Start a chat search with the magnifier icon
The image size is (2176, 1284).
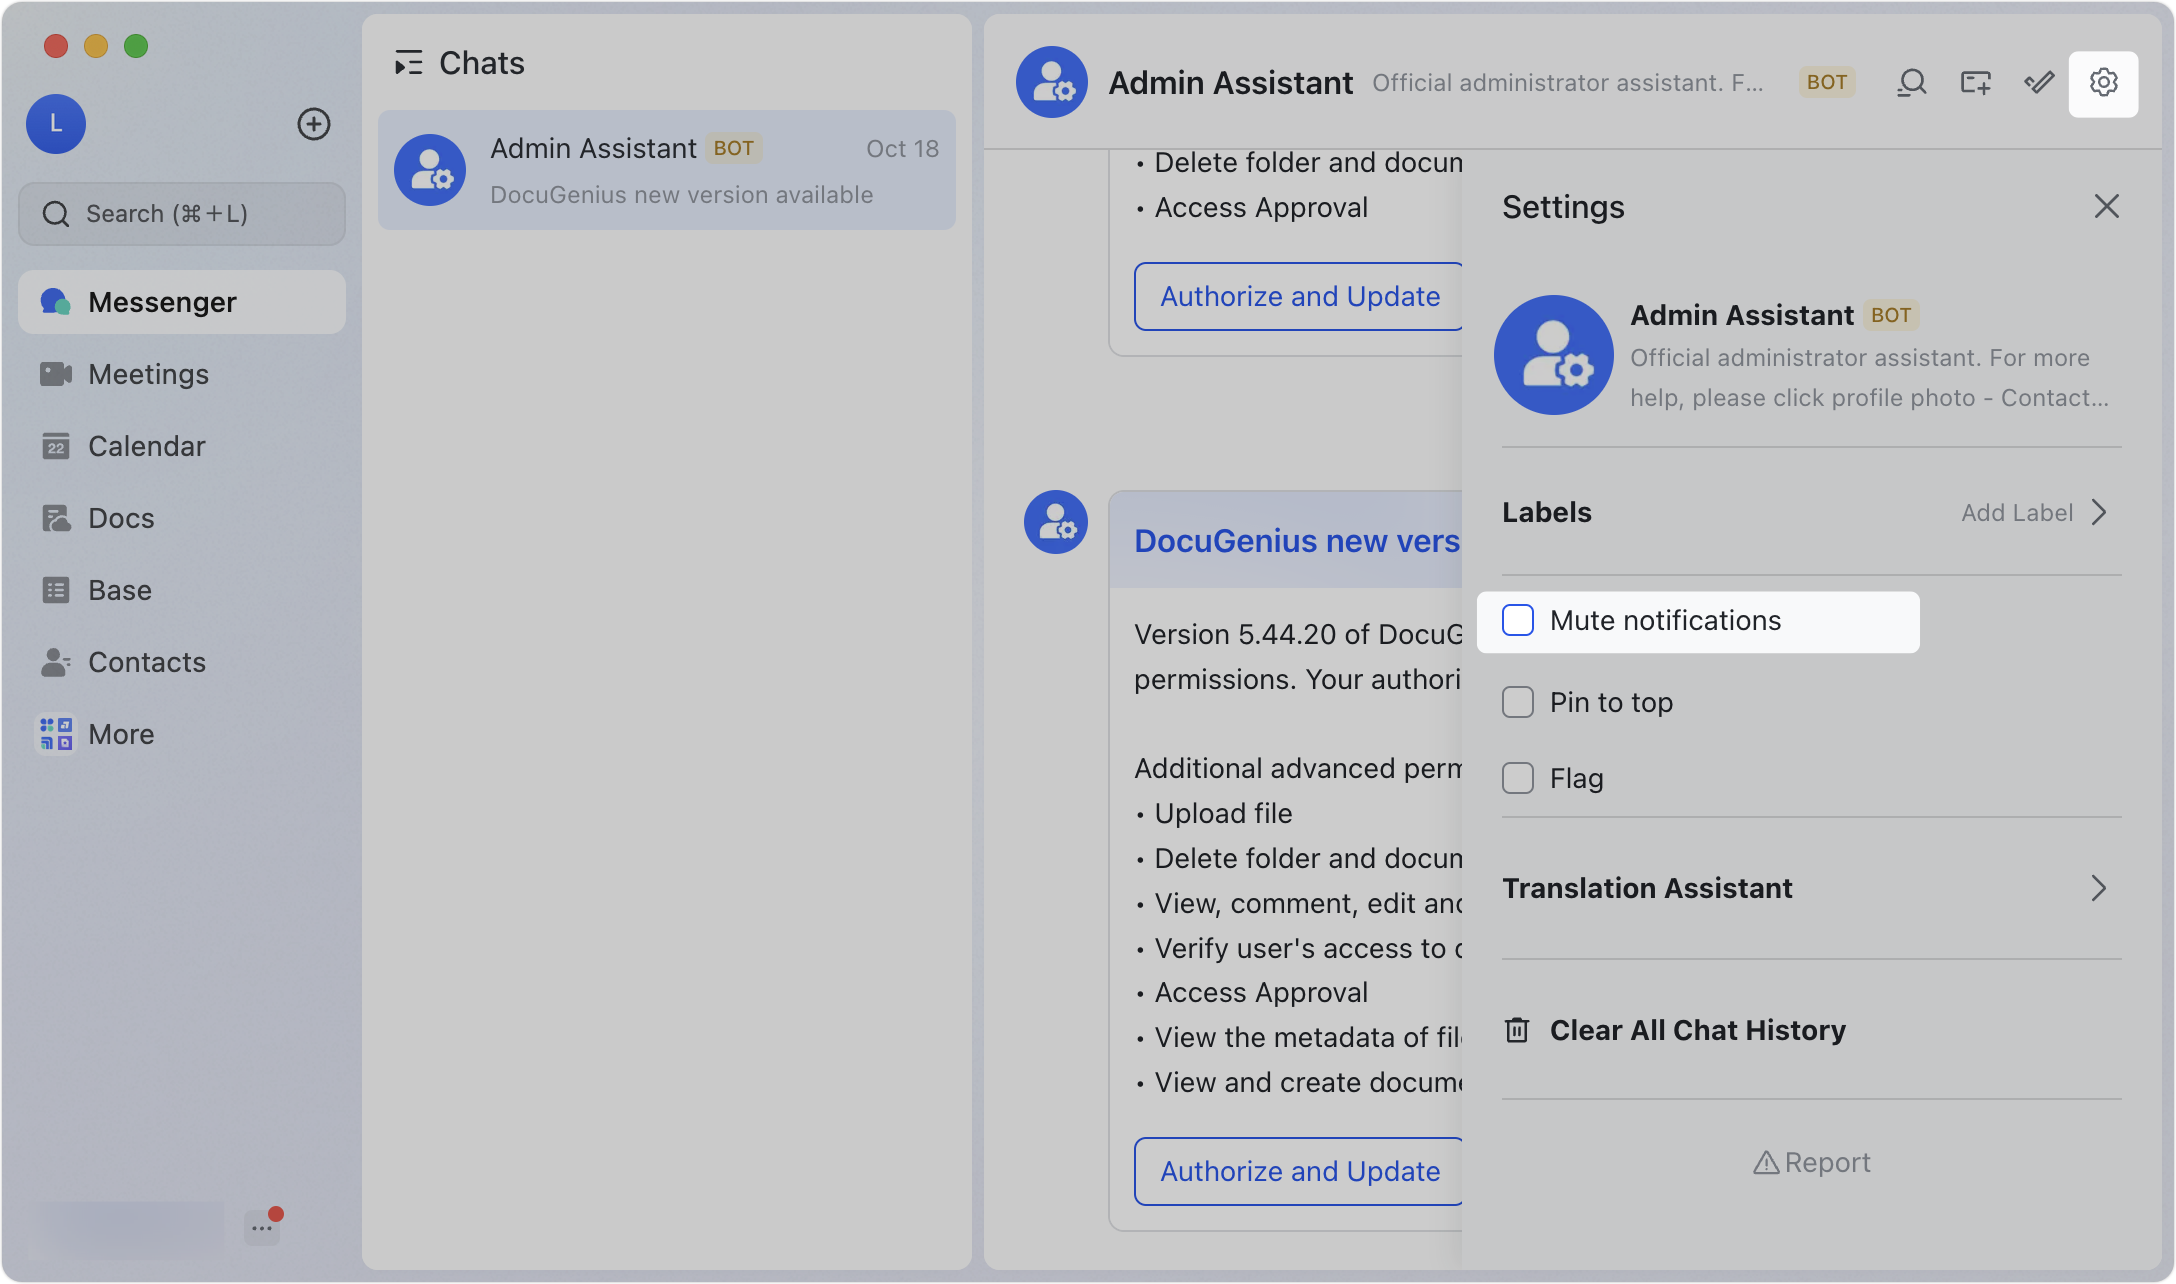[1911, 83]
